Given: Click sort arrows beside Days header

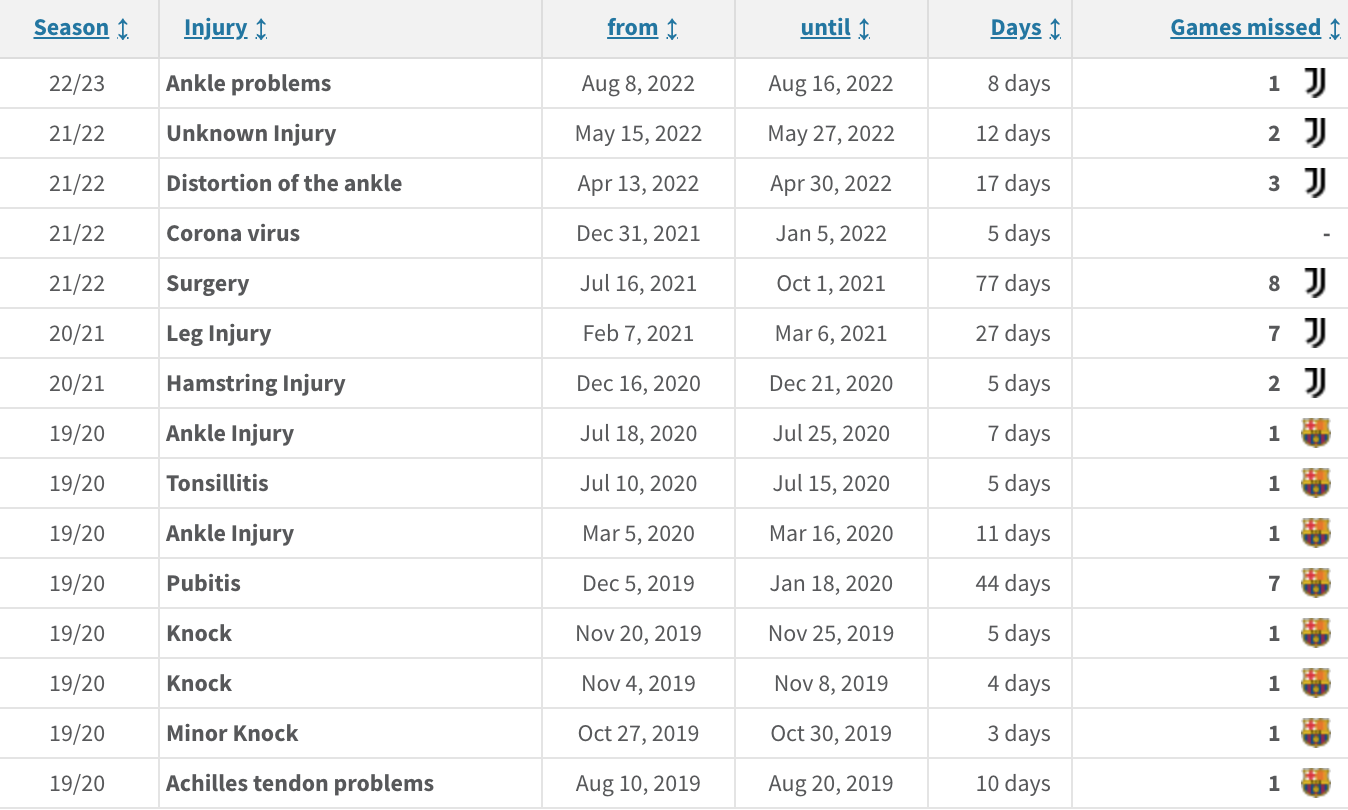Looking at the screenshot, I should point(1055,29).
